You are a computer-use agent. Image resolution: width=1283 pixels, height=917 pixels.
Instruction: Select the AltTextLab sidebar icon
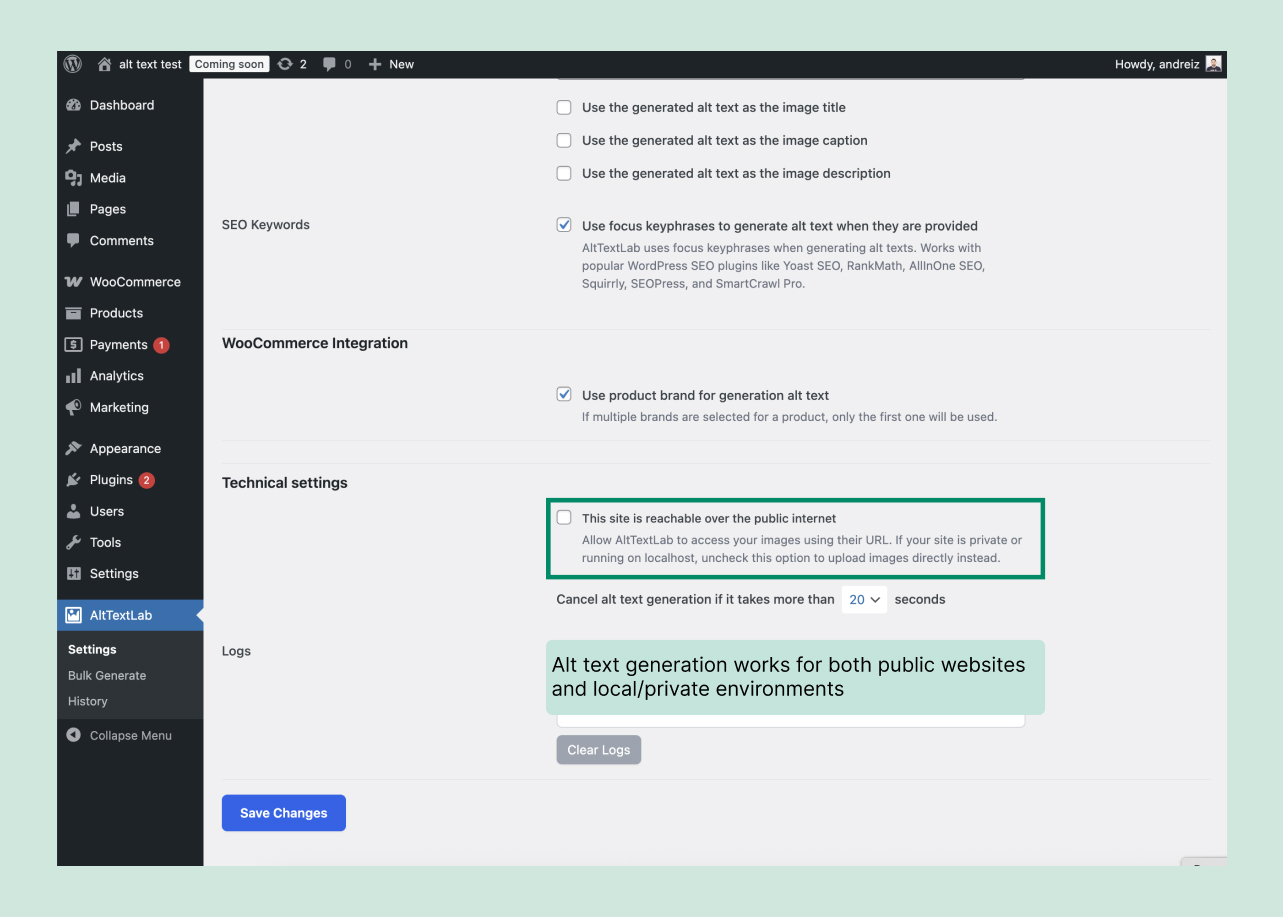[x=75, y=615]
